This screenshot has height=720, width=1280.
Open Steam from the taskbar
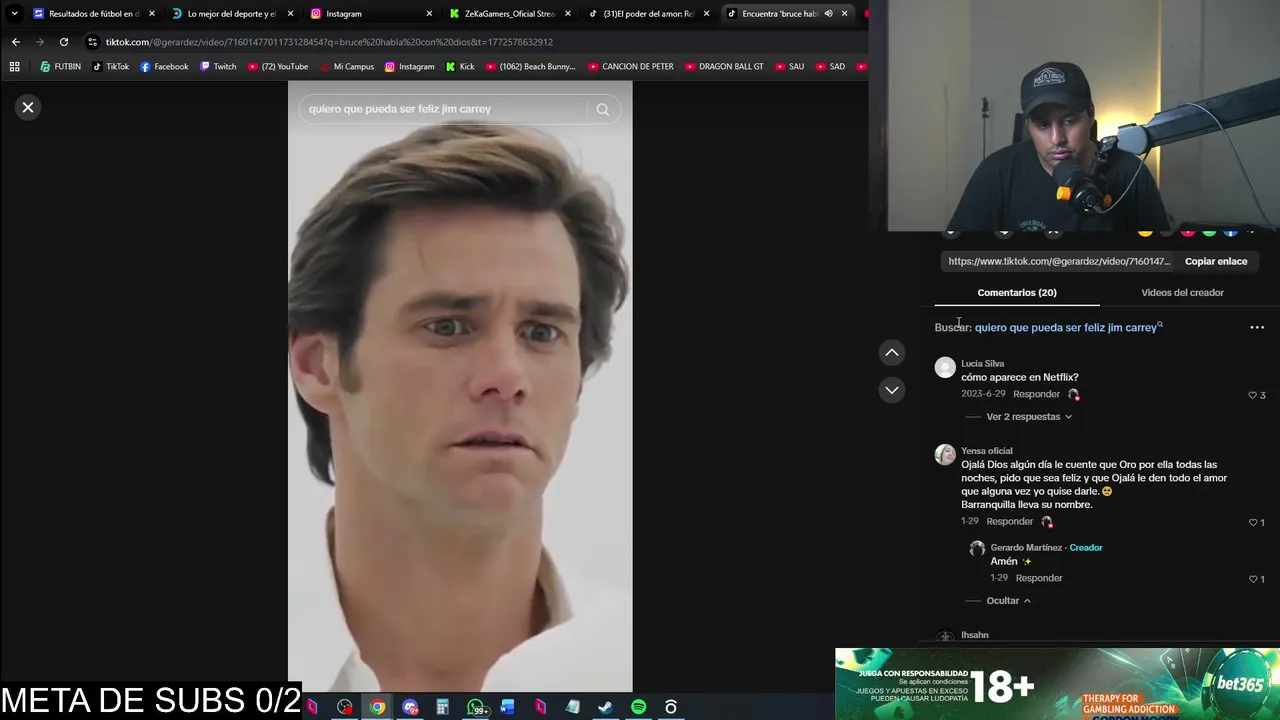605,707
